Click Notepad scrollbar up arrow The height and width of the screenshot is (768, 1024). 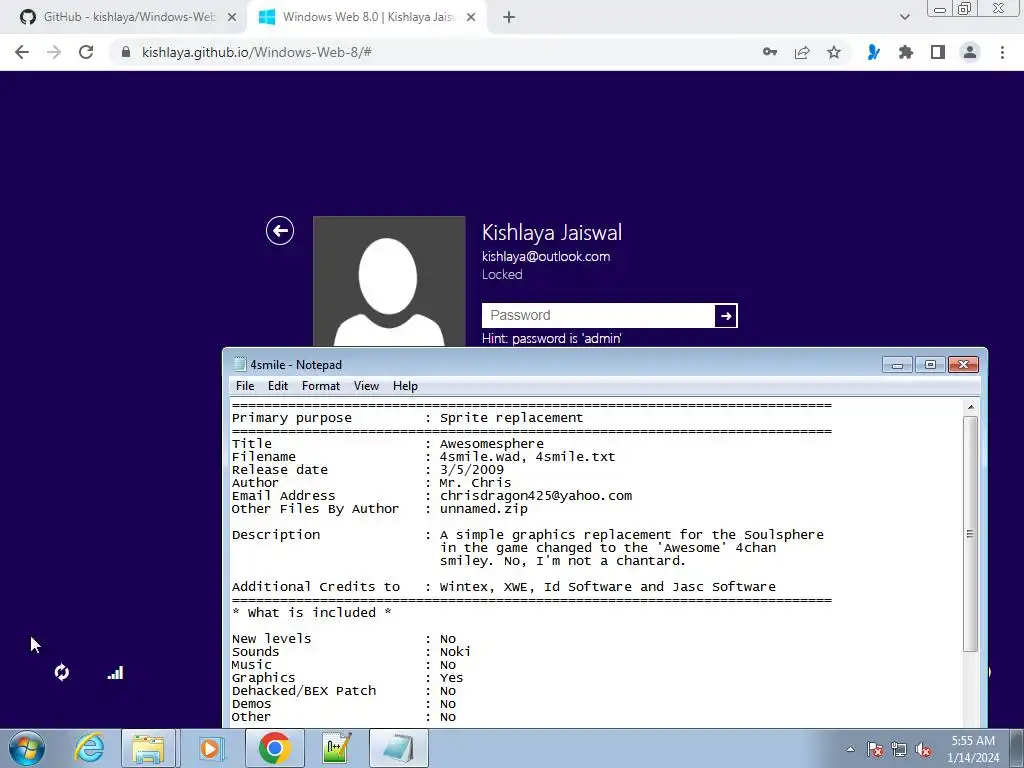[970, 407]
